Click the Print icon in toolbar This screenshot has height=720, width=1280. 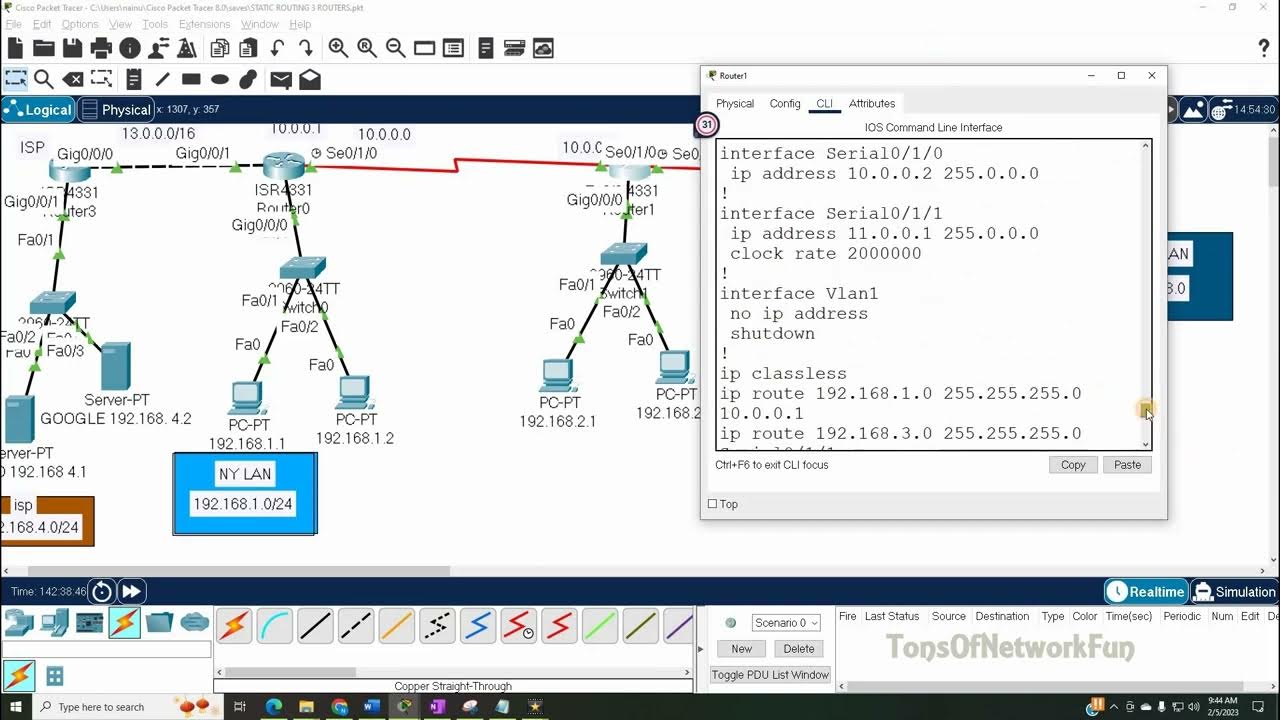101,48
